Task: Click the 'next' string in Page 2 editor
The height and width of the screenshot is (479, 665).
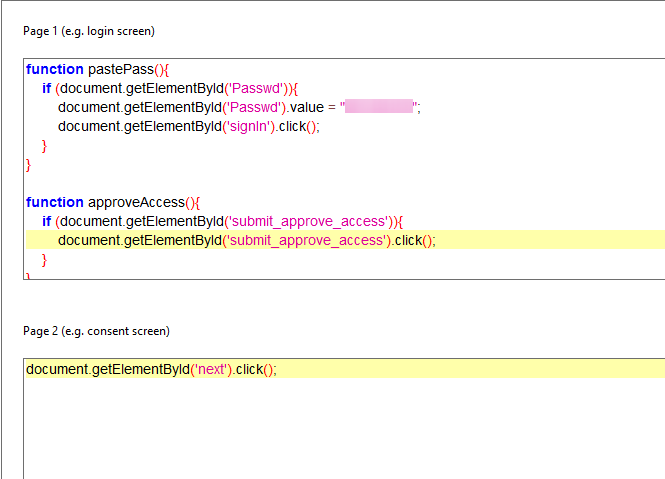Action: click(212, 369)
